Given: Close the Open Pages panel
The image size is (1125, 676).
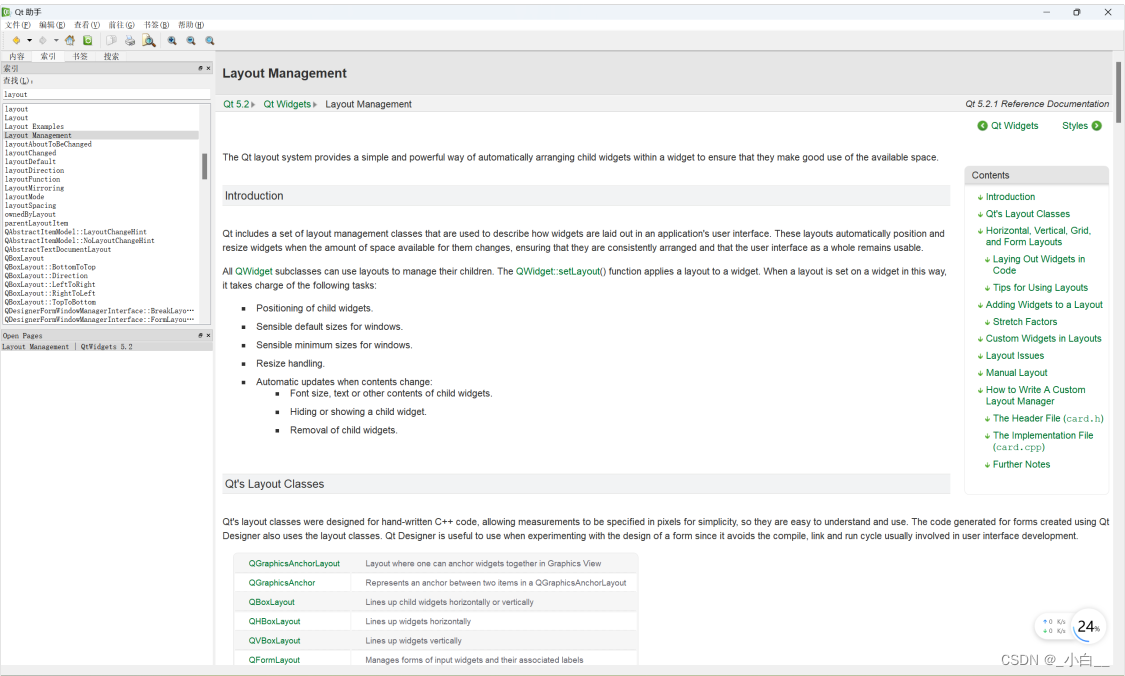Looking at the screenshot, I should pyautogui.click(x=208, y=335).
